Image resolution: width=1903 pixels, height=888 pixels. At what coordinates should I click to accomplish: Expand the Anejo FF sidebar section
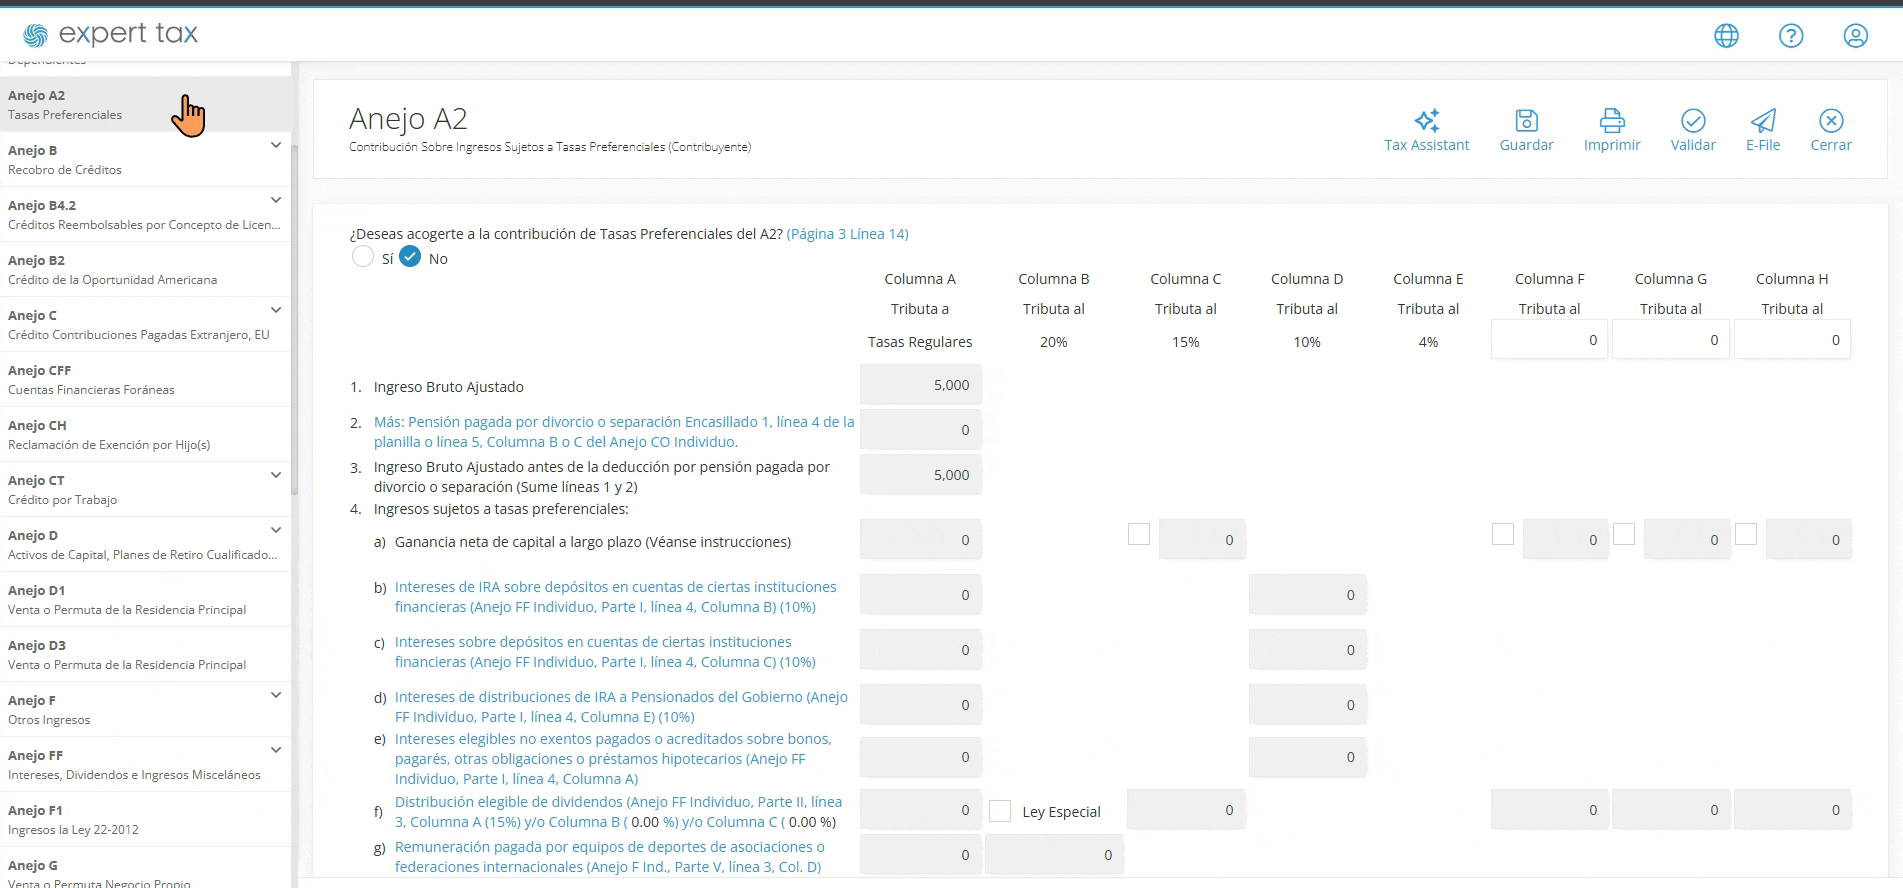click(x=276, y=750)
